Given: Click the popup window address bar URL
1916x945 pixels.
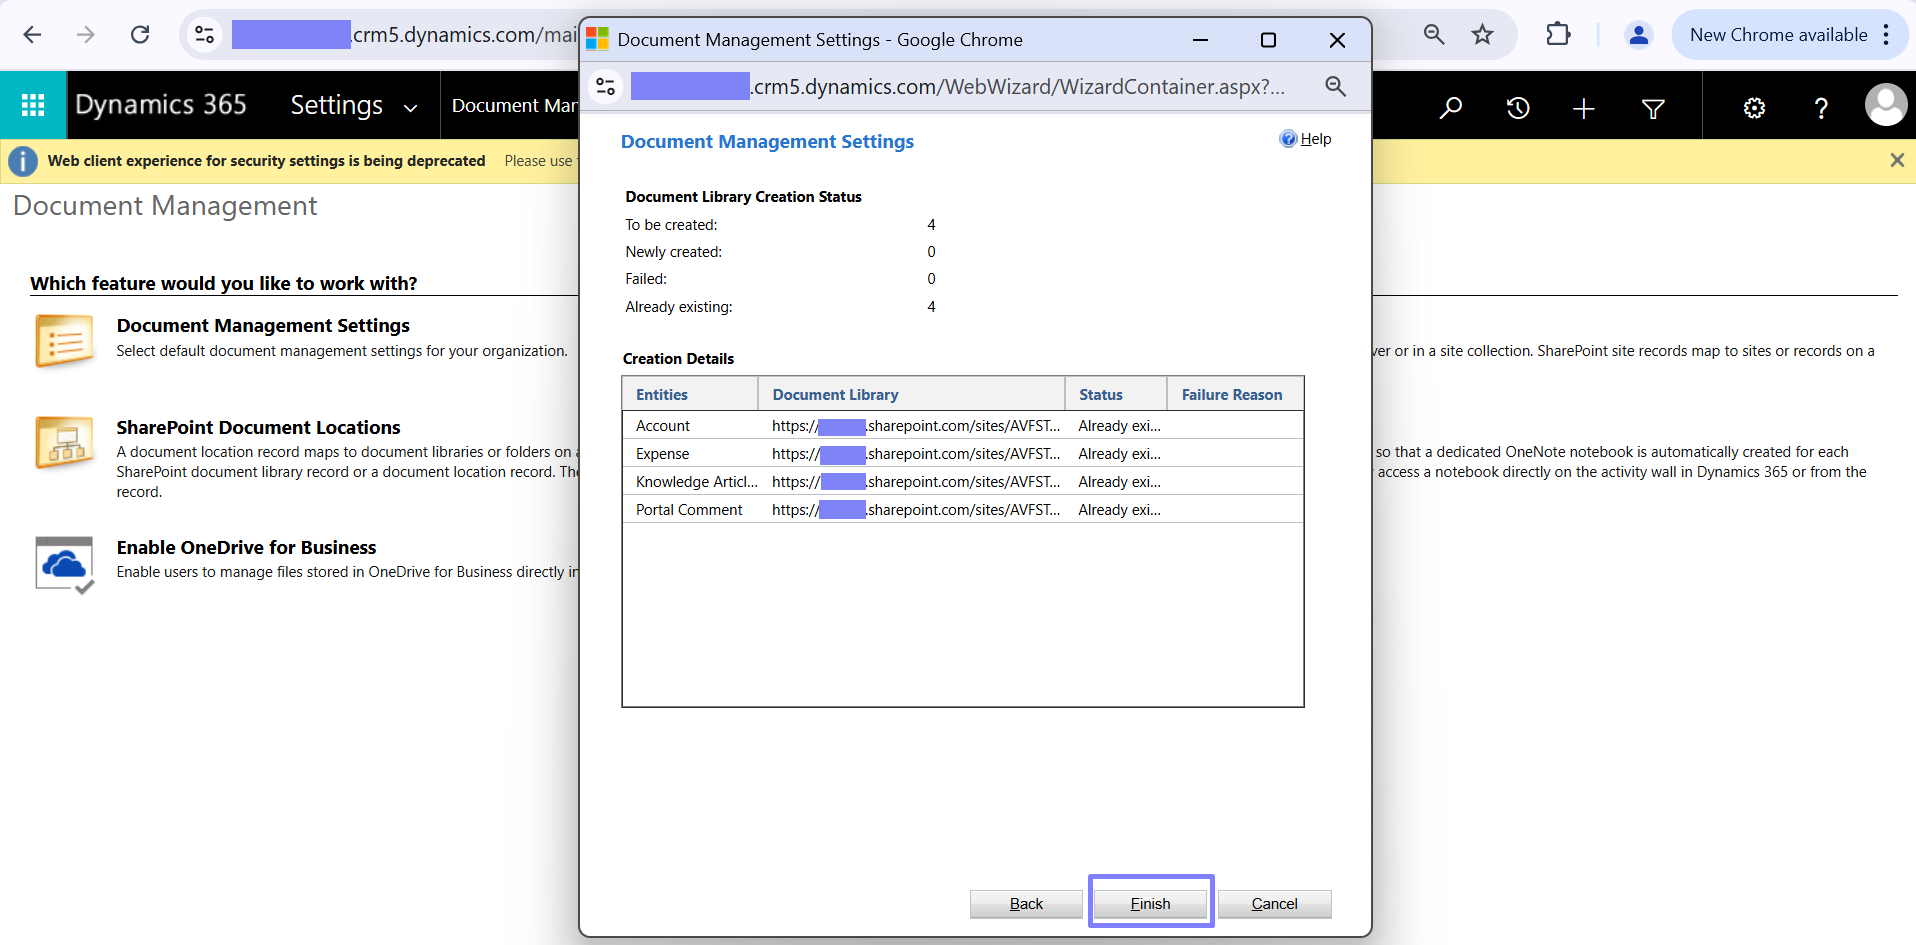Looking at the screenshot, I should 958,87.
